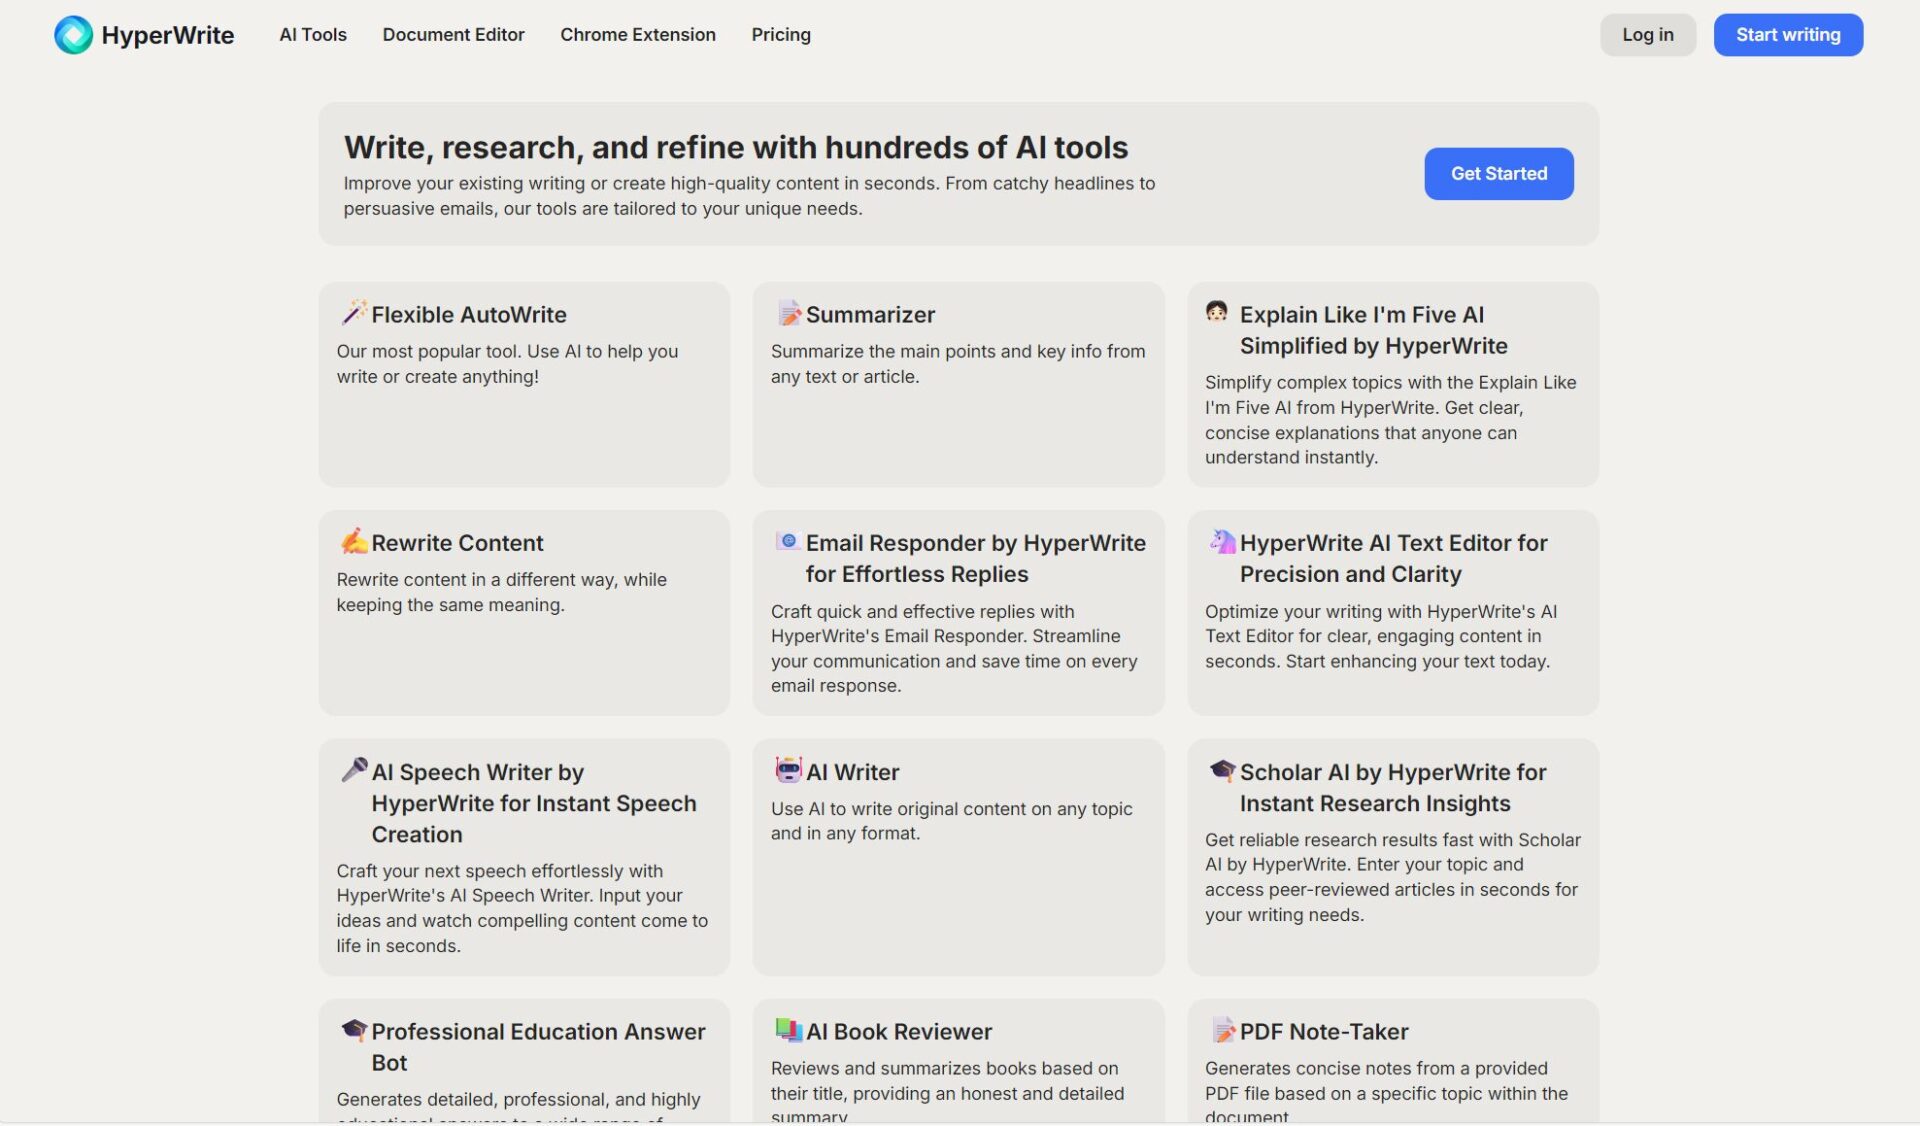This screenshot has height=1126, width=1920.
Task: Click the robot icon on AI Writer
Action: tap(788, 770)
